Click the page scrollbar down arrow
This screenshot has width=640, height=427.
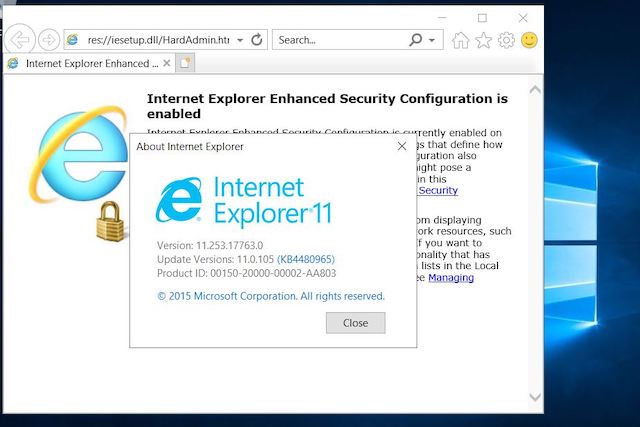tap(535, 397)
